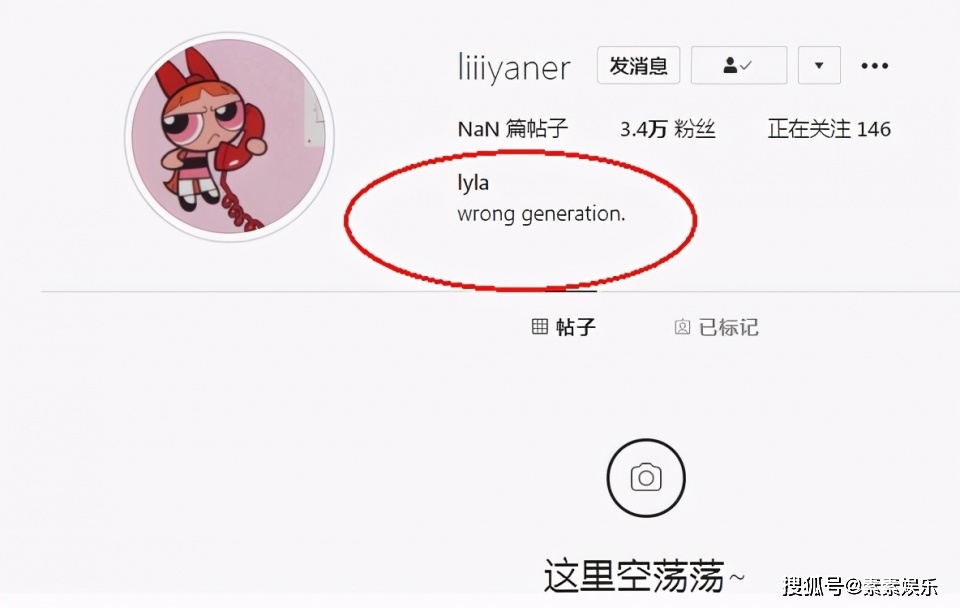Open the three-dots more options menu
The height and width of the screenshot is (608, 960).
click(x=875, y=66)
